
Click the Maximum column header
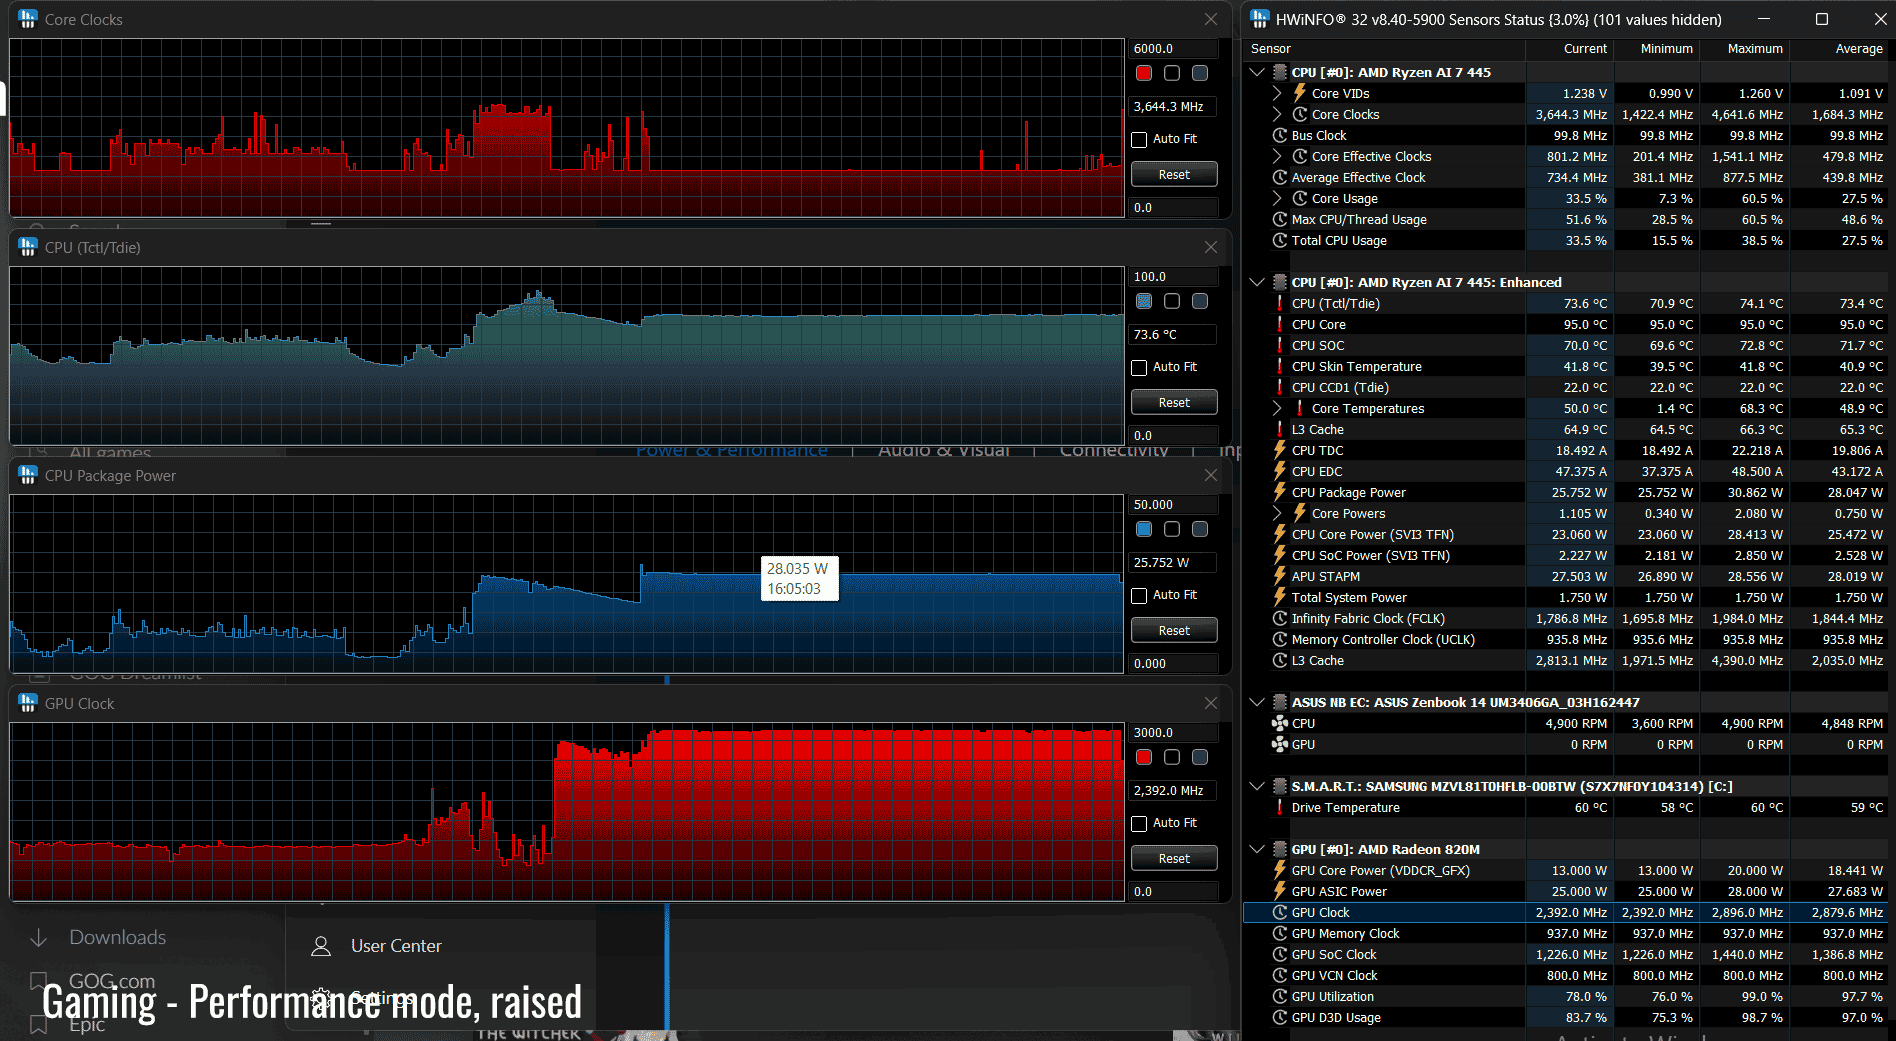point(1744,48)
